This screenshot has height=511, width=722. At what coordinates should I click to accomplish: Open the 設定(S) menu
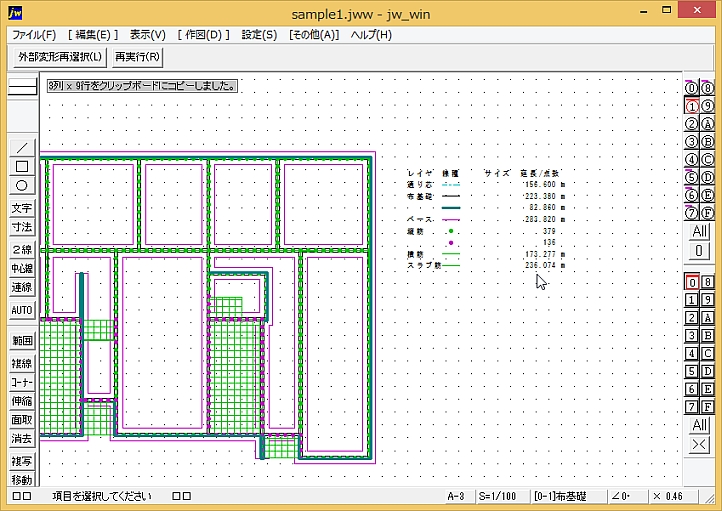point(259,34)
